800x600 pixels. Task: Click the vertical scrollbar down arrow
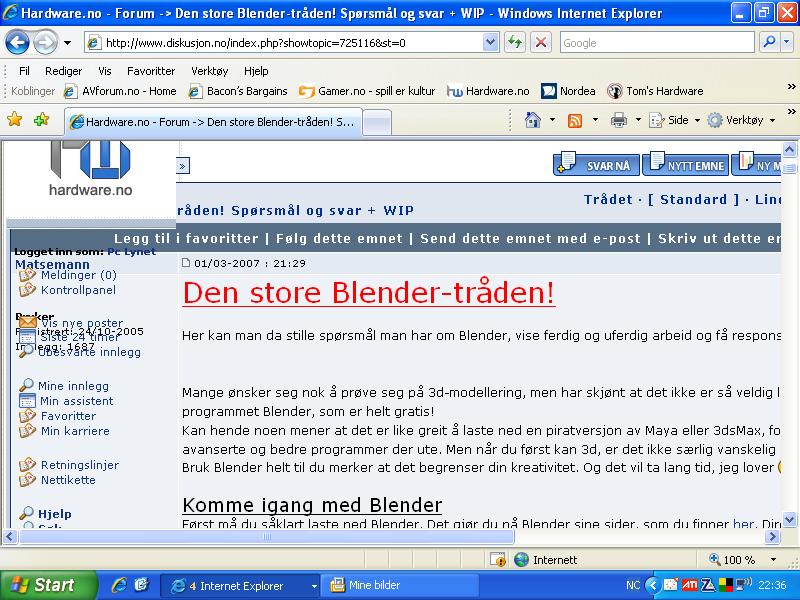(789, 519)
